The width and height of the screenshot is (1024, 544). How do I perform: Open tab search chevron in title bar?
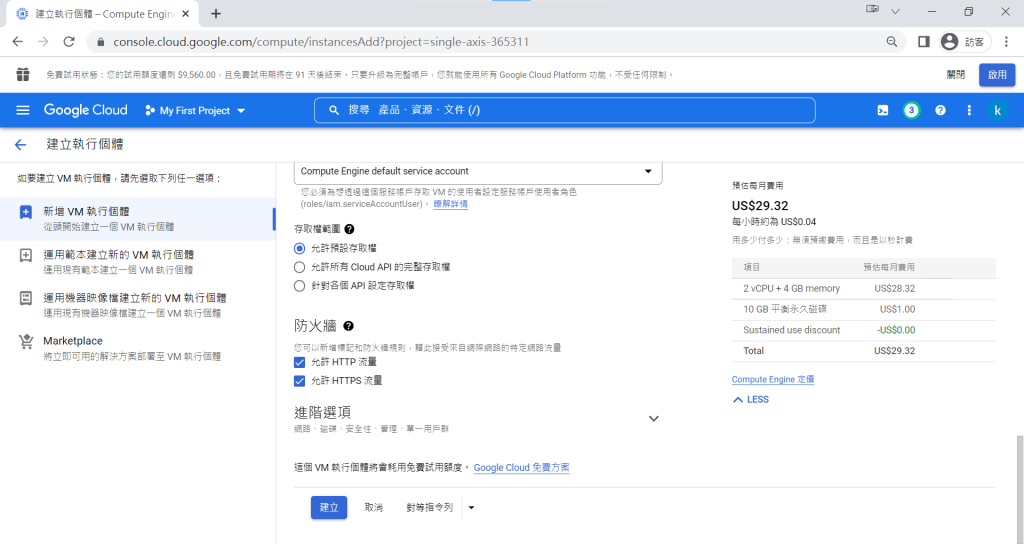[x=895, y=12]
